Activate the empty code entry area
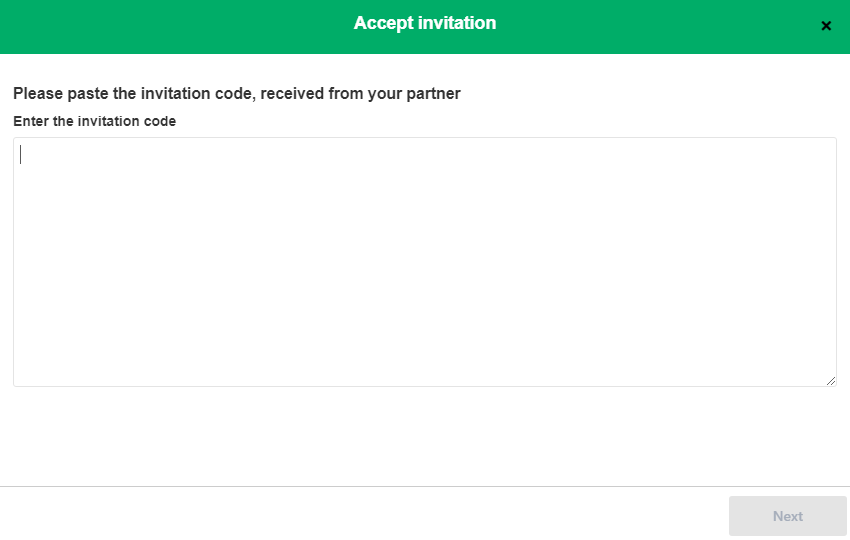The width and height of the screenshot is (850, 540). tap(424, 261)
